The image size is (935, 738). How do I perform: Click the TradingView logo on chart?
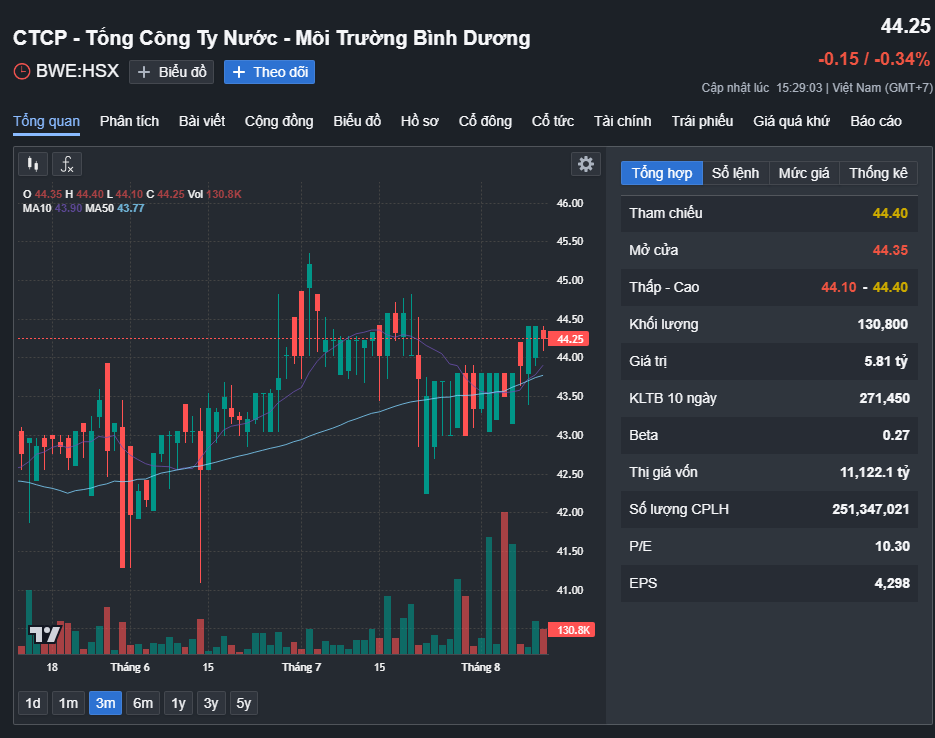[x=45, y=634]
